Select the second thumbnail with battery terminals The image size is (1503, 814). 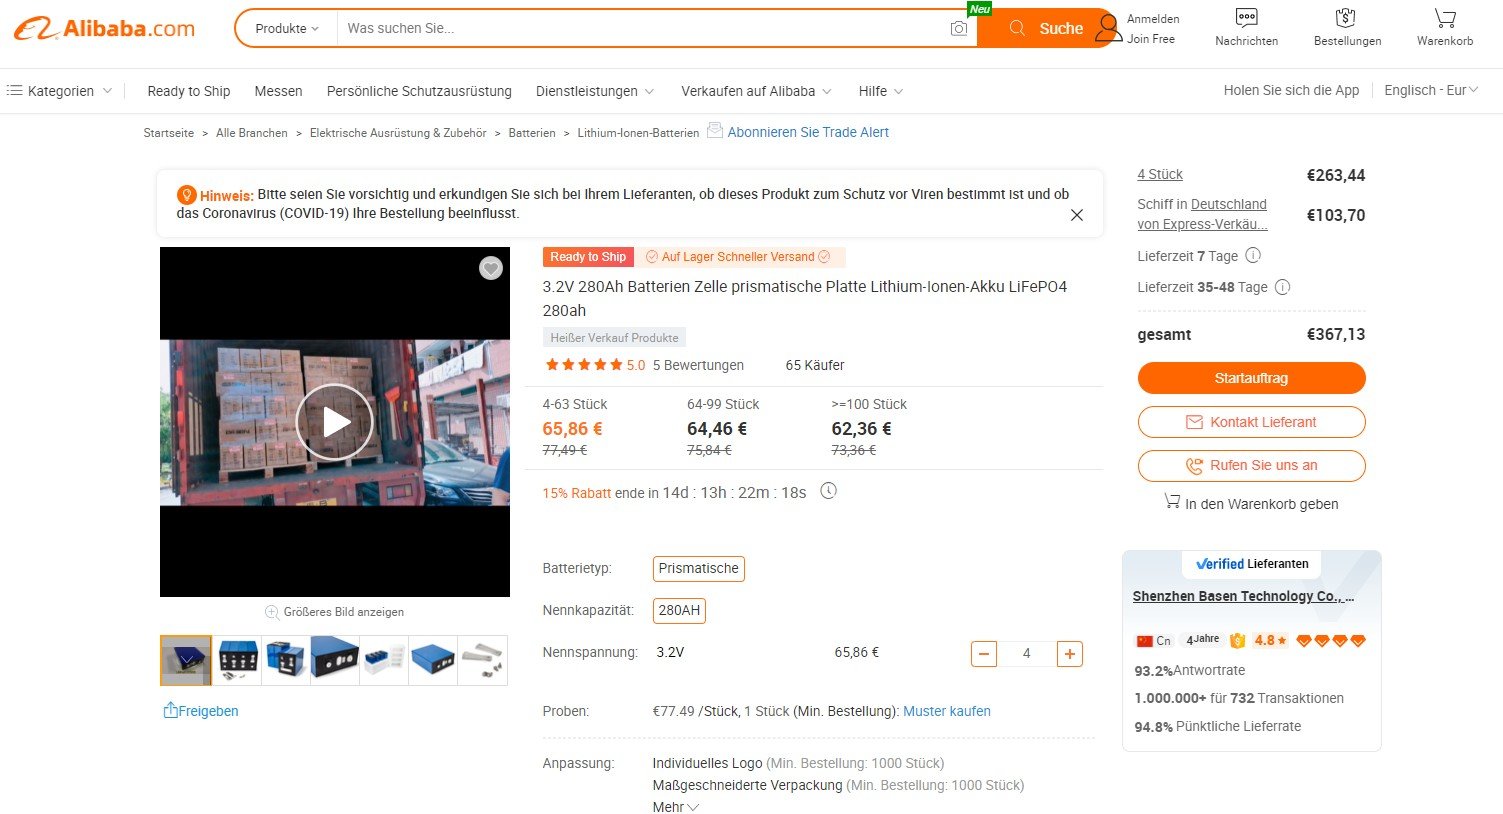pyautogui.click(x=237, y=660)
